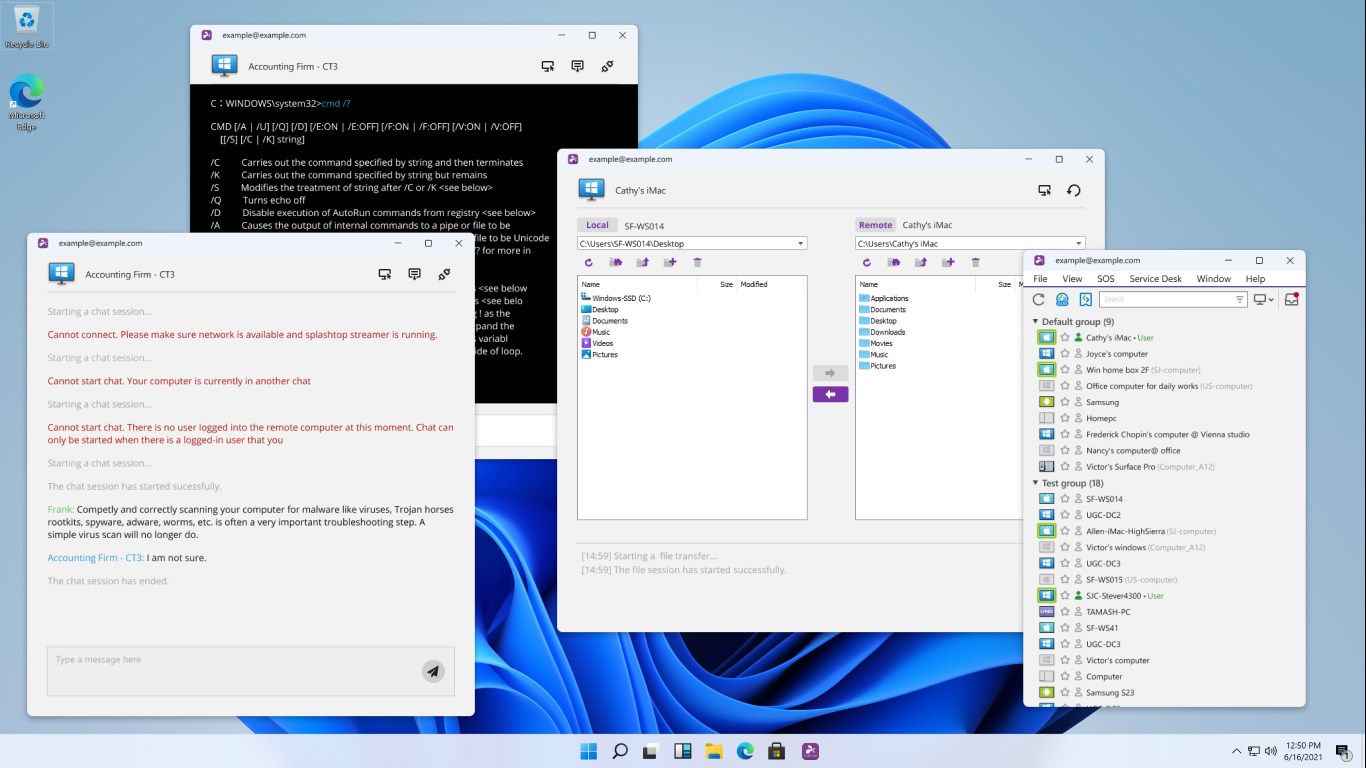Select the file transfer icon in Cathy's iMac window
The width and height of the screenshot is (1366, 768).
click(1044, 189)
